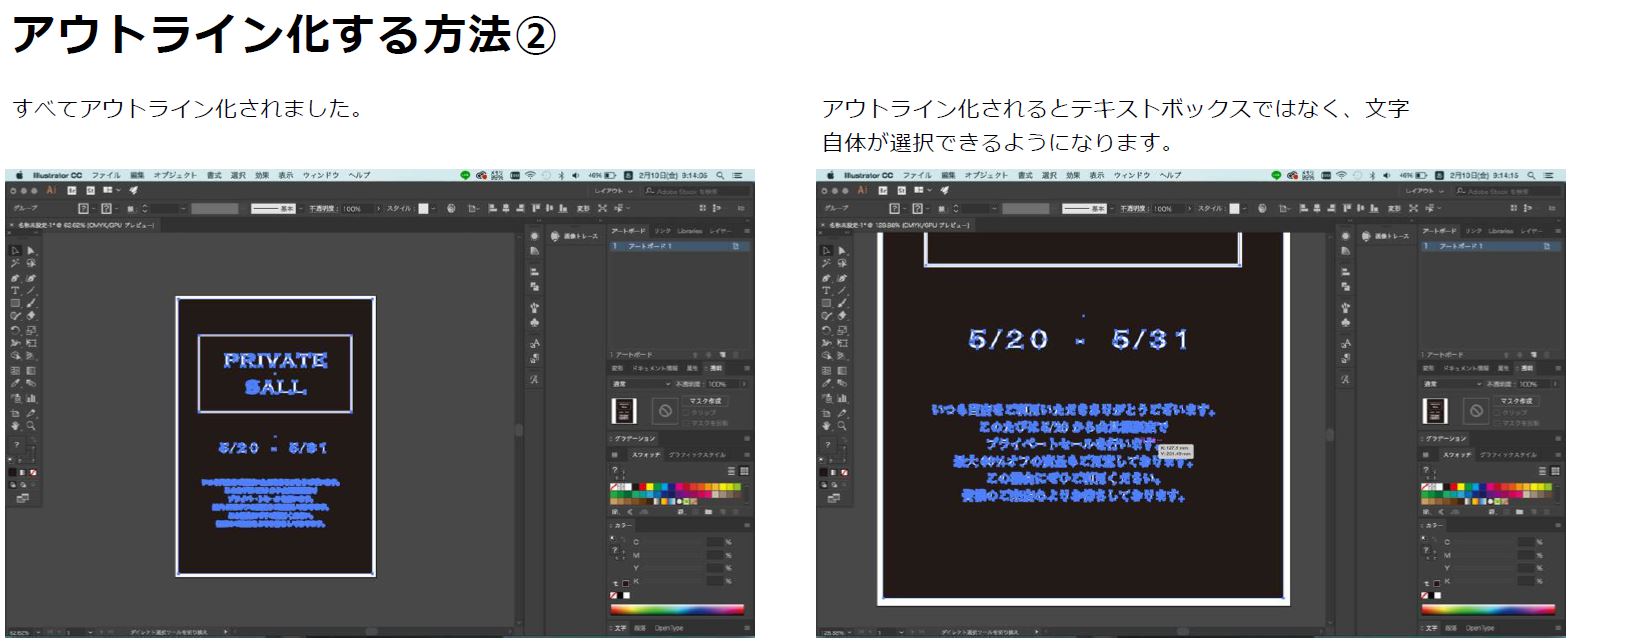The width and height of the screenshot is (1652, 644).
Task: Switch swatches to thumbnail view, left screenshot
Action: (x=744, y=471)
